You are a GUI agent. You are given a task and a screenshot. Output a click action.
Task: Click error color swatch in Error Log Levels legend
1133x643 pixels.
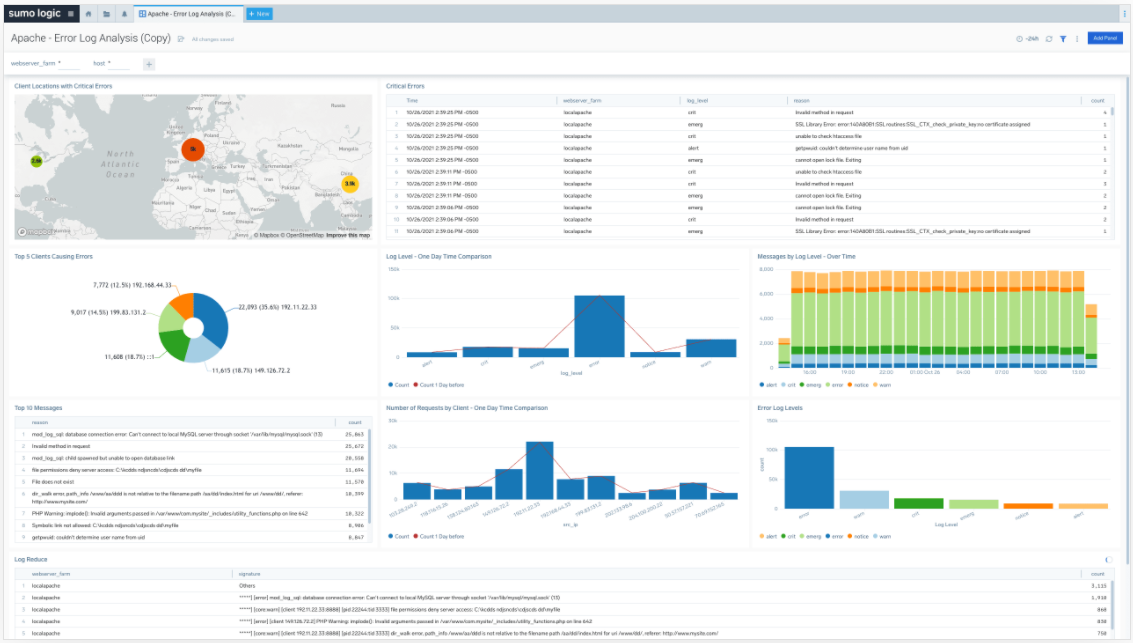coord(828,537)
